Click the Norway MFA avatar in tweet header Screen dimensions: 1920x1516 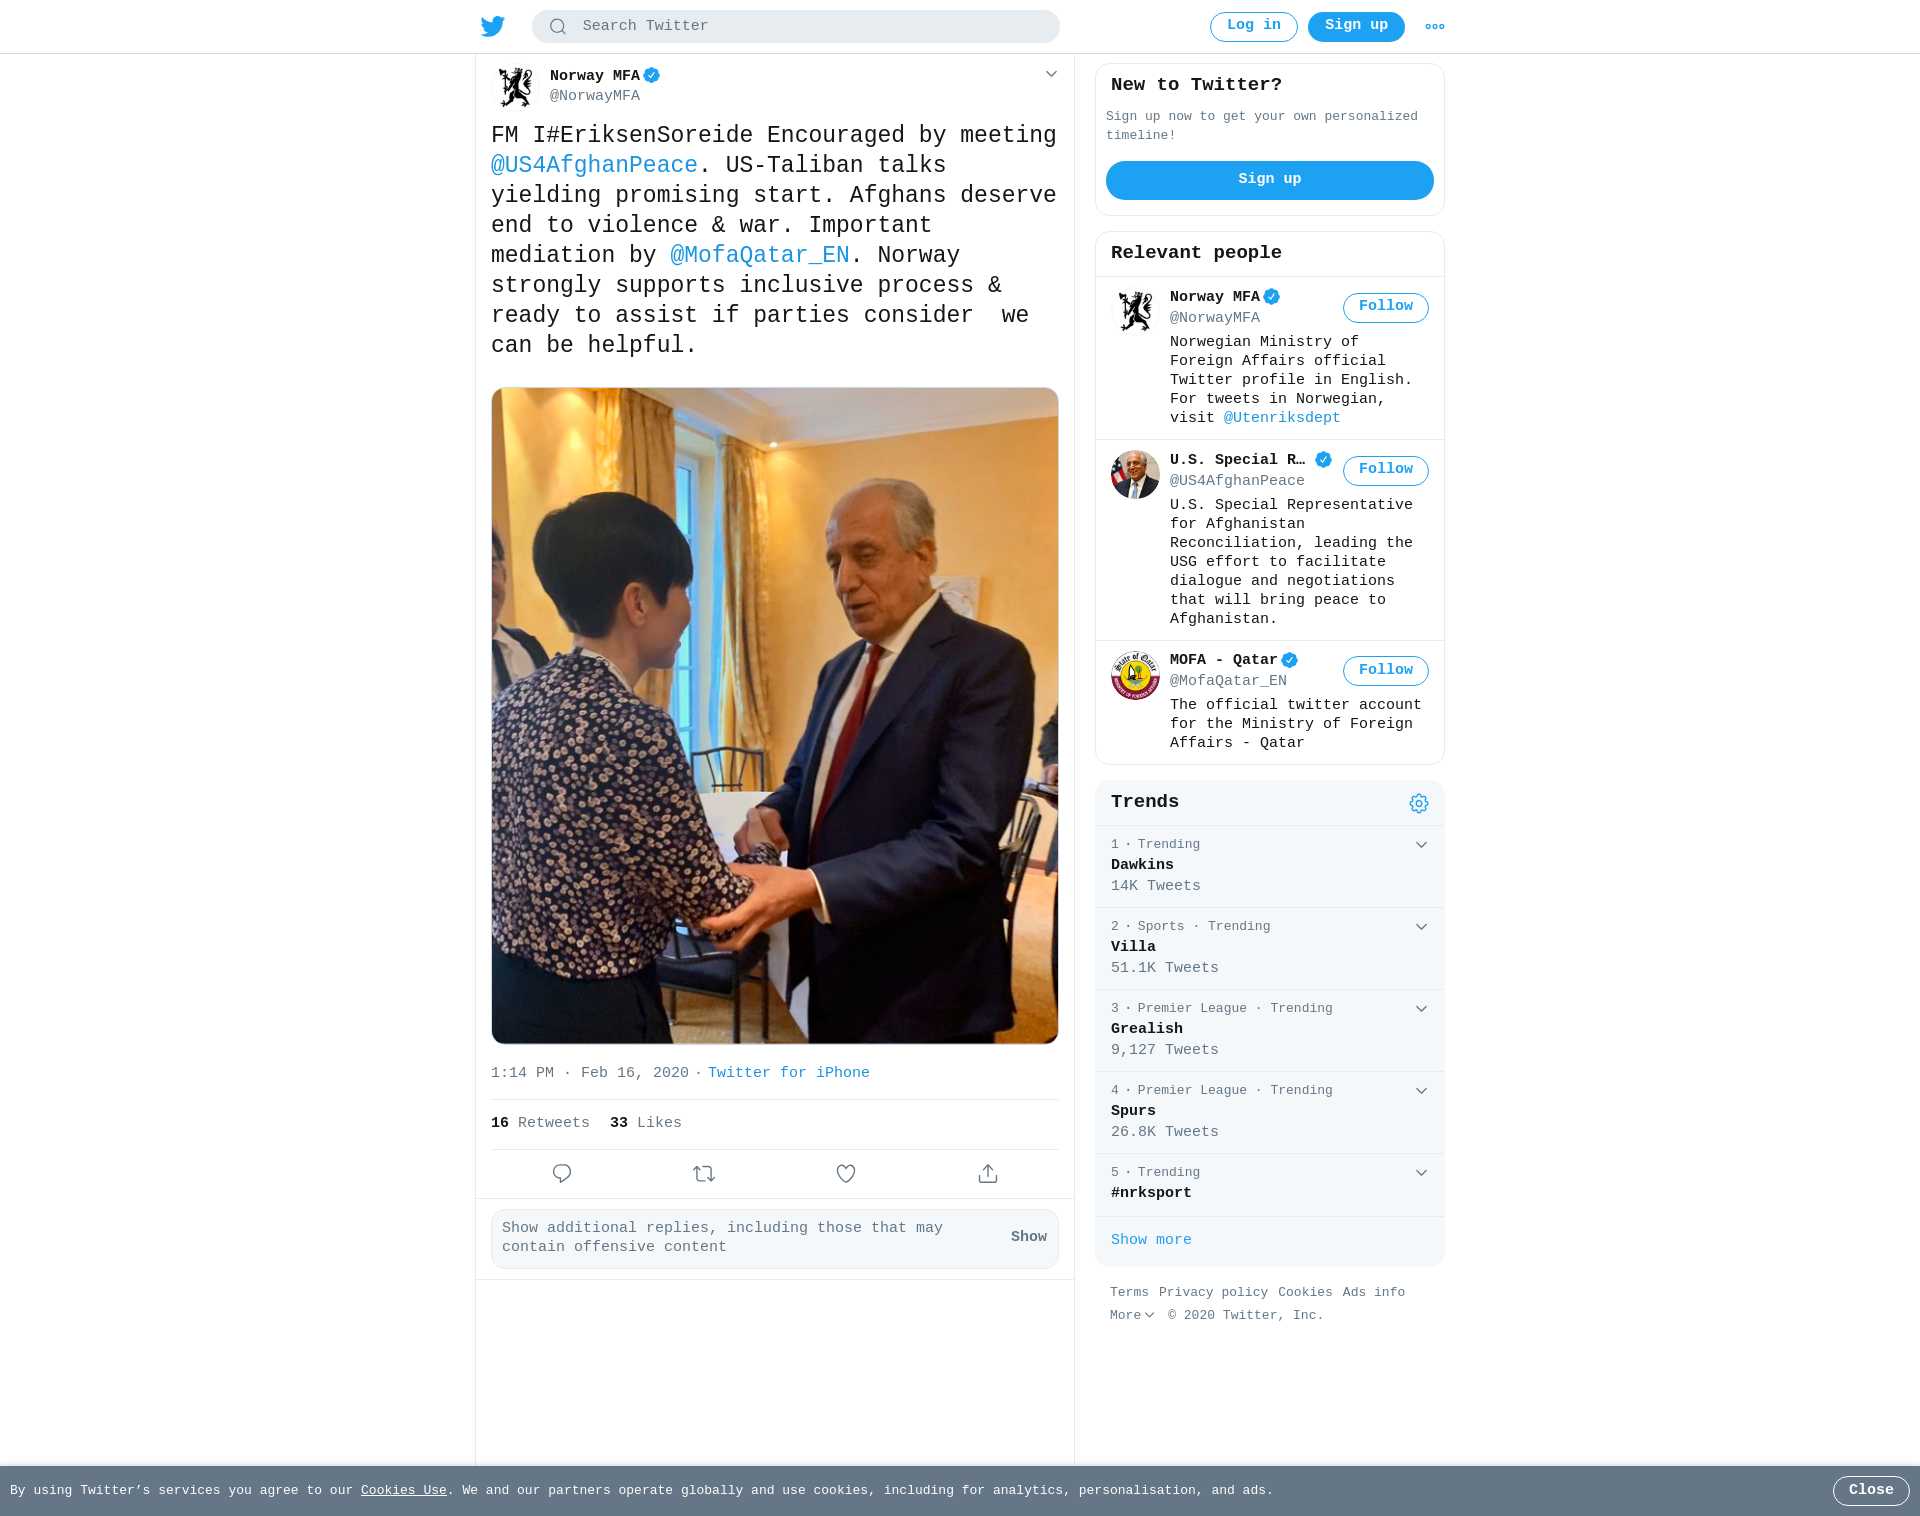click(x=516, y=86)
